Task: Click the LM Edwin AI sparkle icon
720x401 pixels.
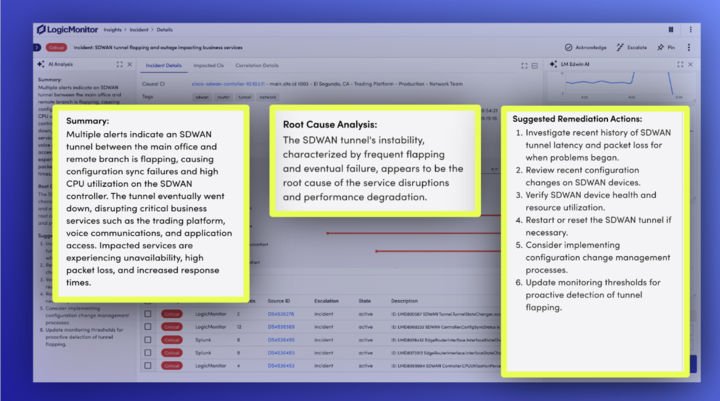Action: pos(553,64)
